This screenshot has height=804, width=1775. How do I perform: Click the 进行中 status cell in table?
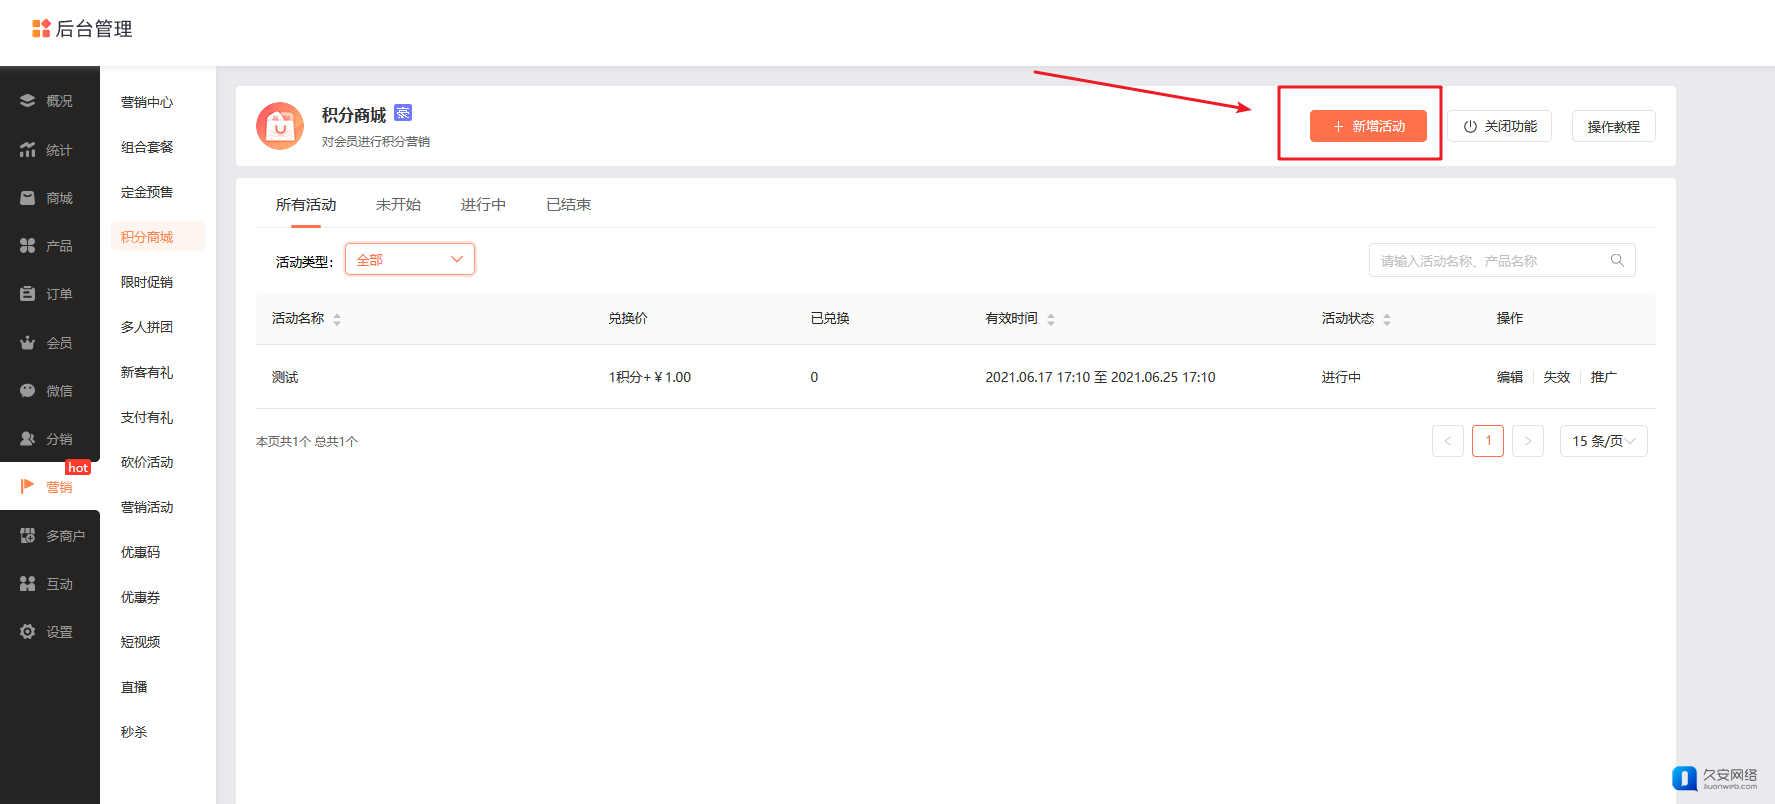(x=1341, y=377)
